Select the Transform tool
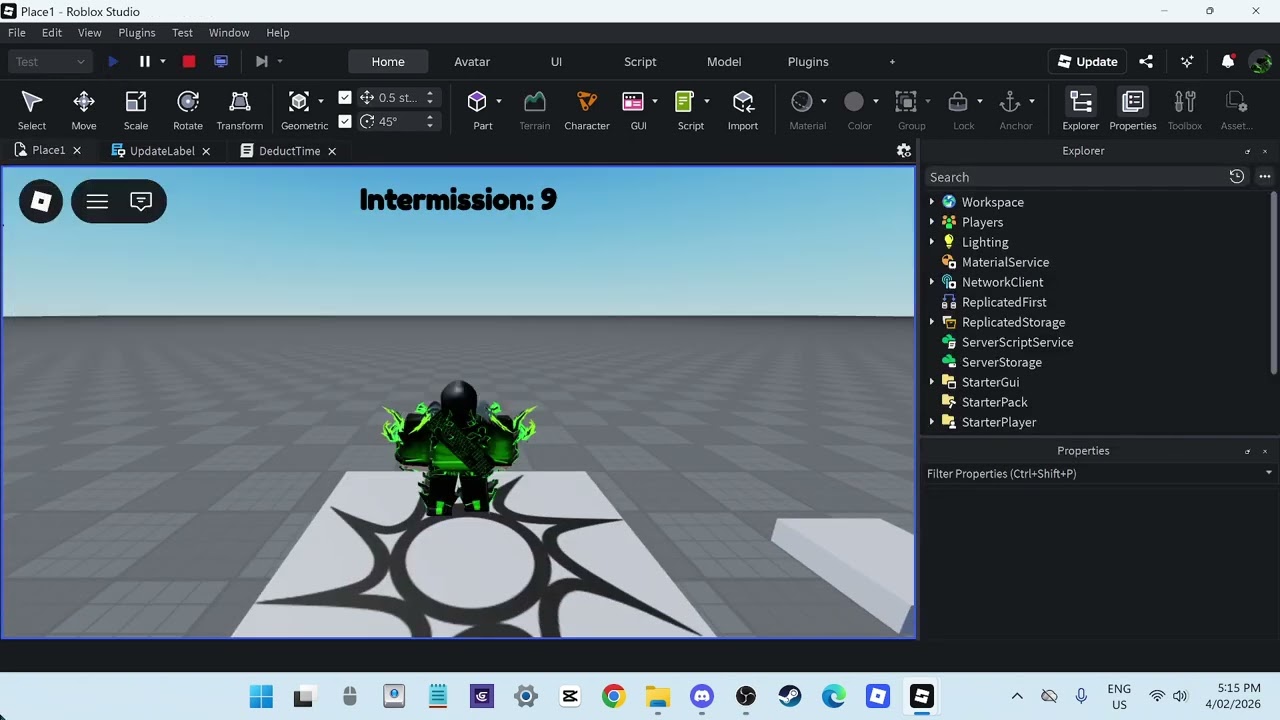The height and width of the screenshot is (720, 1280). [240, 110]
